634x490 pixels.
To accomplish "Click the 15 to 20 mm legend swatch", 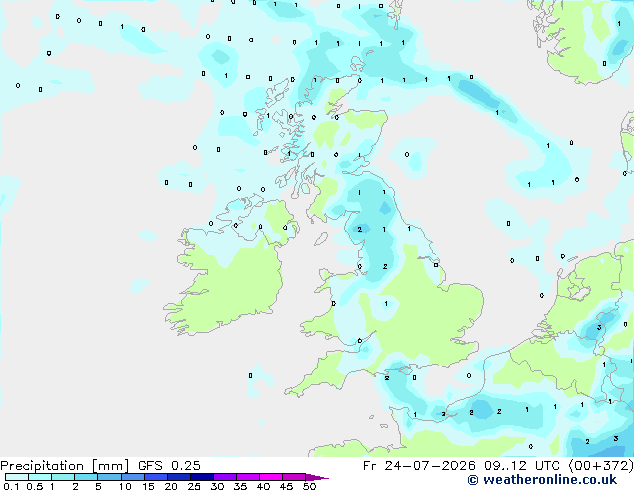I will coord(155,477).
